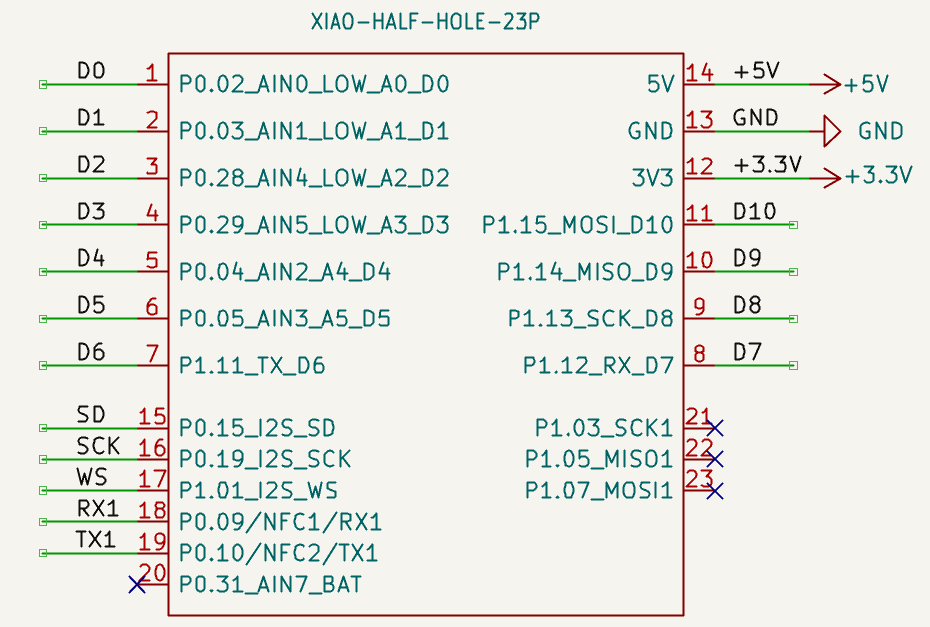The height and width of the screenshot is (627, 930).
Task: Select pin name P0.03_AIN1_LOW_A1_D1
Action: pos(314,131)
